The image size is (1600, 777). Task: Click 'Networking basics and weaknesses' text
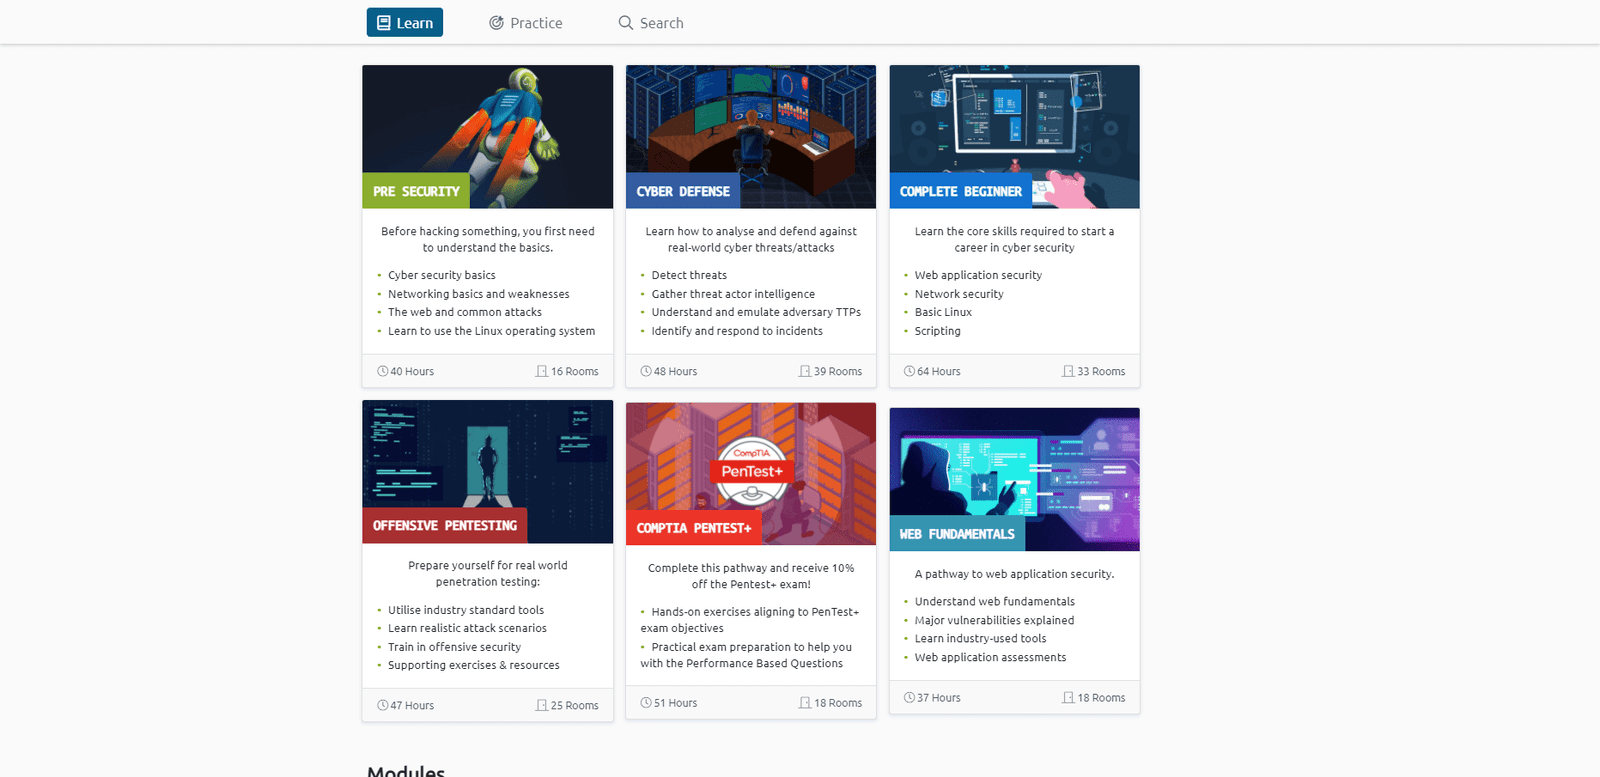click(479, 294)
